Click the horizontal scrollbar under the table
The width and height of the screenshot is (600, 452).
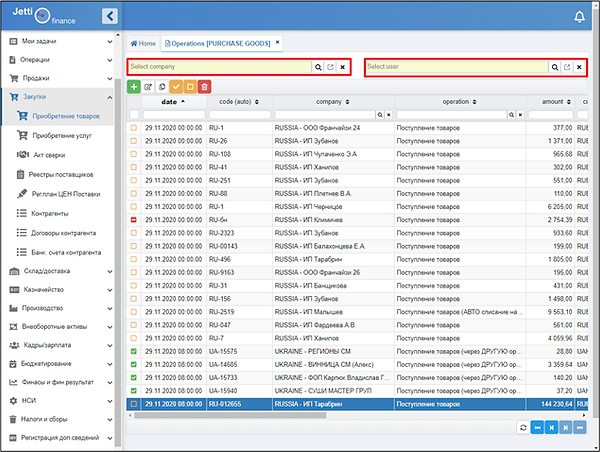pos(230,415)
